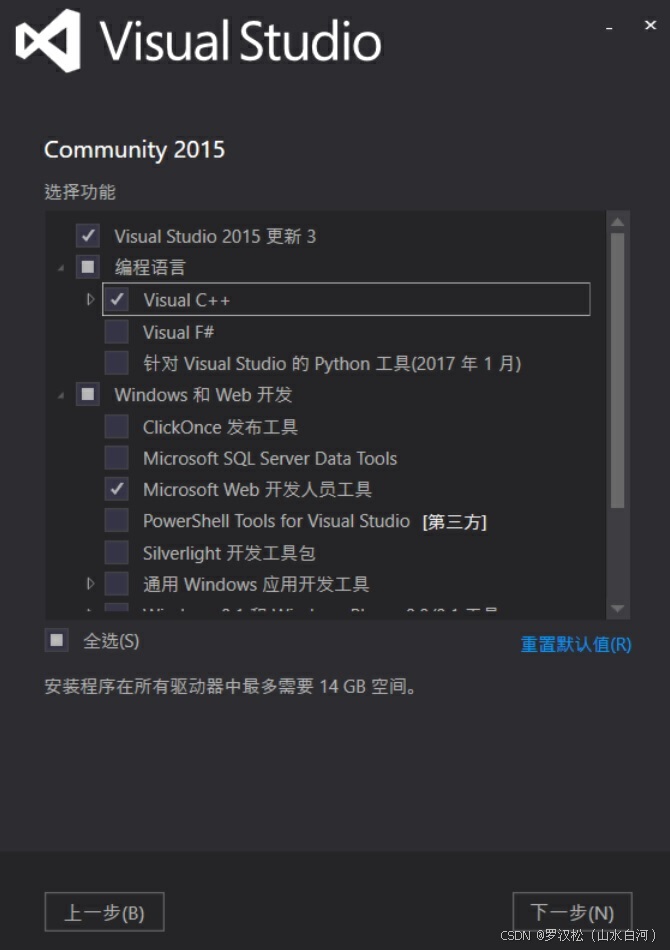This screenshot has height=950, width=670.
Task: Toggle the Windows 和 Web 开发 checkbox
Action: (x=88, y=394)
